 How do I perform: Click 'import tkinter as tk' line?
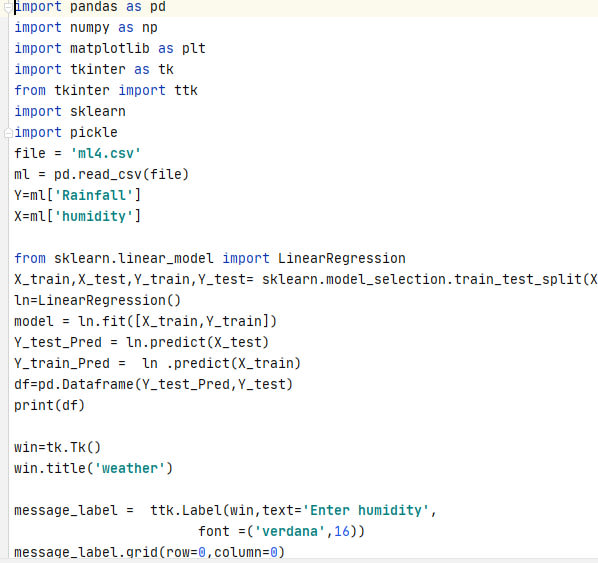94,70
